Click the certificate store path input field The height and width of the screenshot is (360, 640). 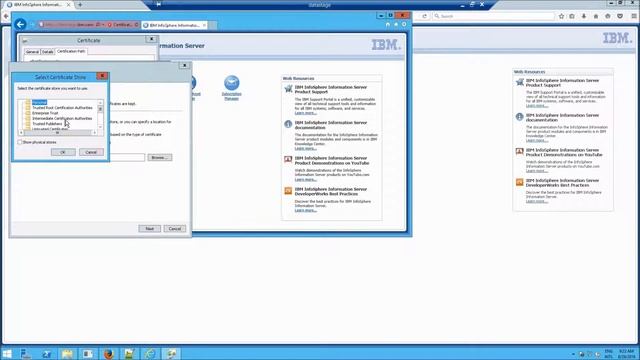tap(127, 158)
